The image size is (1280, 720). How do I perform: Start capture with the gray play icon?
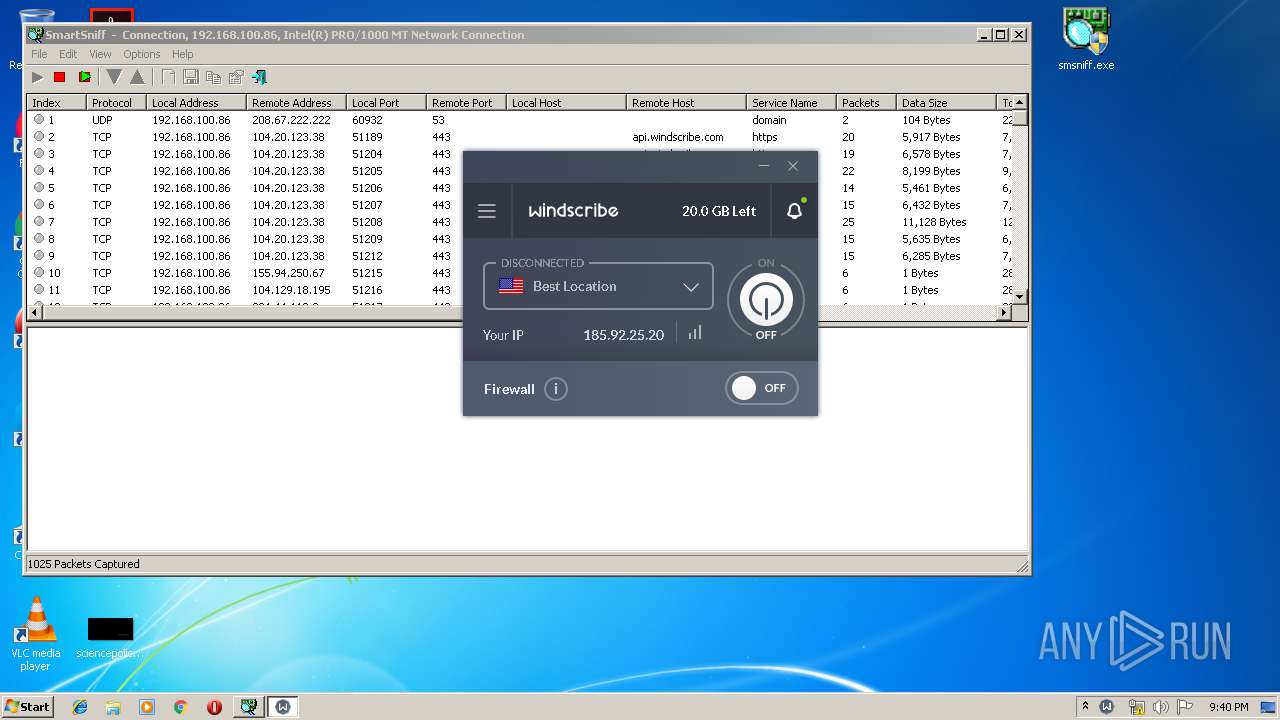point(37,77)
